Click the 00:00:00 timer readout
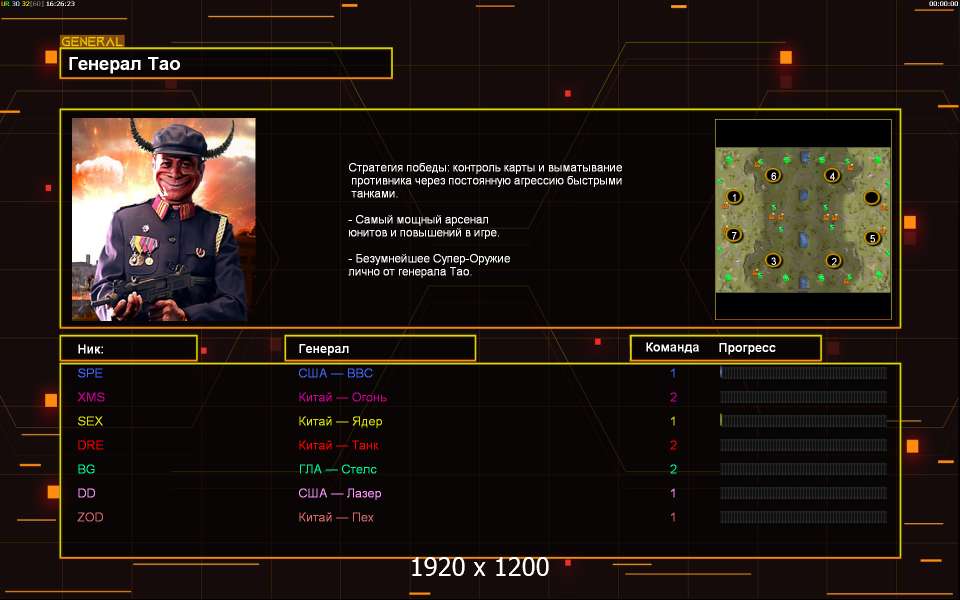 click(x=943, y=4)
